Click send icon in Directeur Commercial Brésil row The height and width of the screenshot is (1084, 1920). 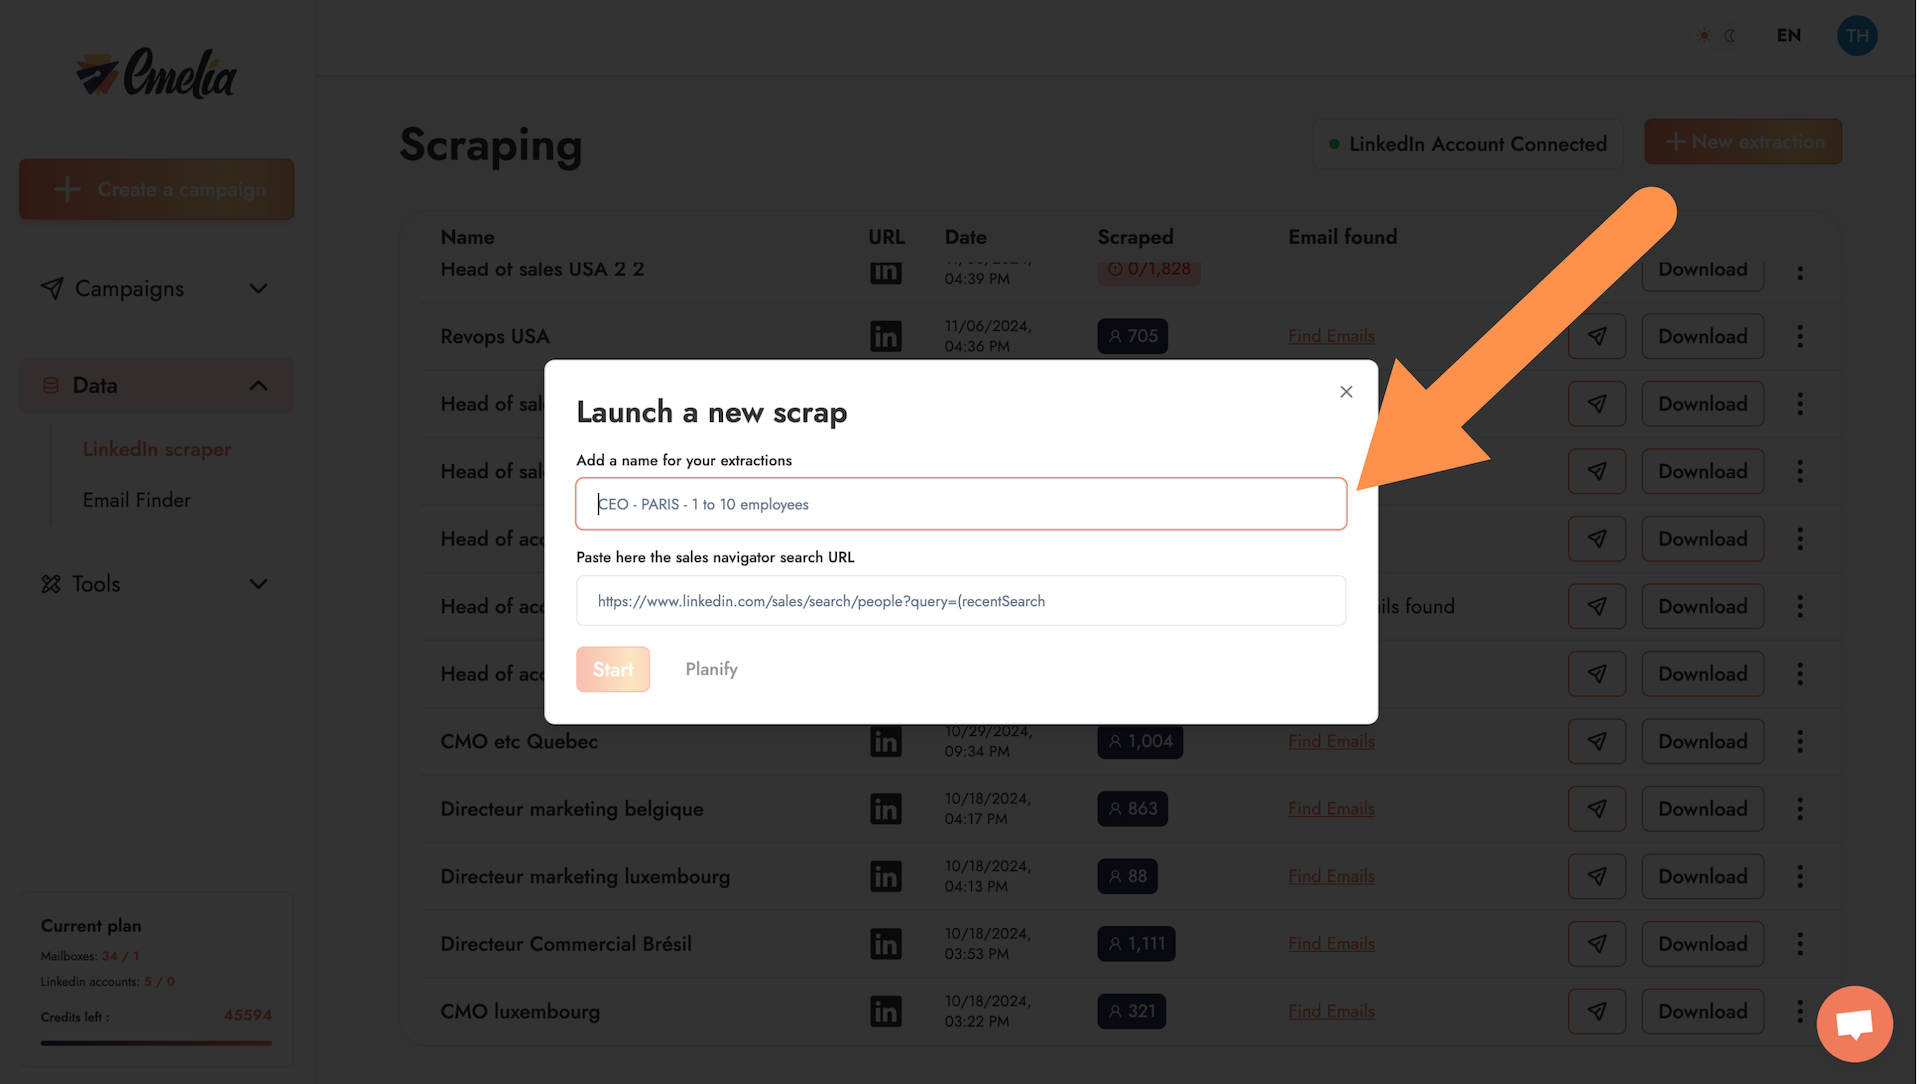(x=1597, y=944)
